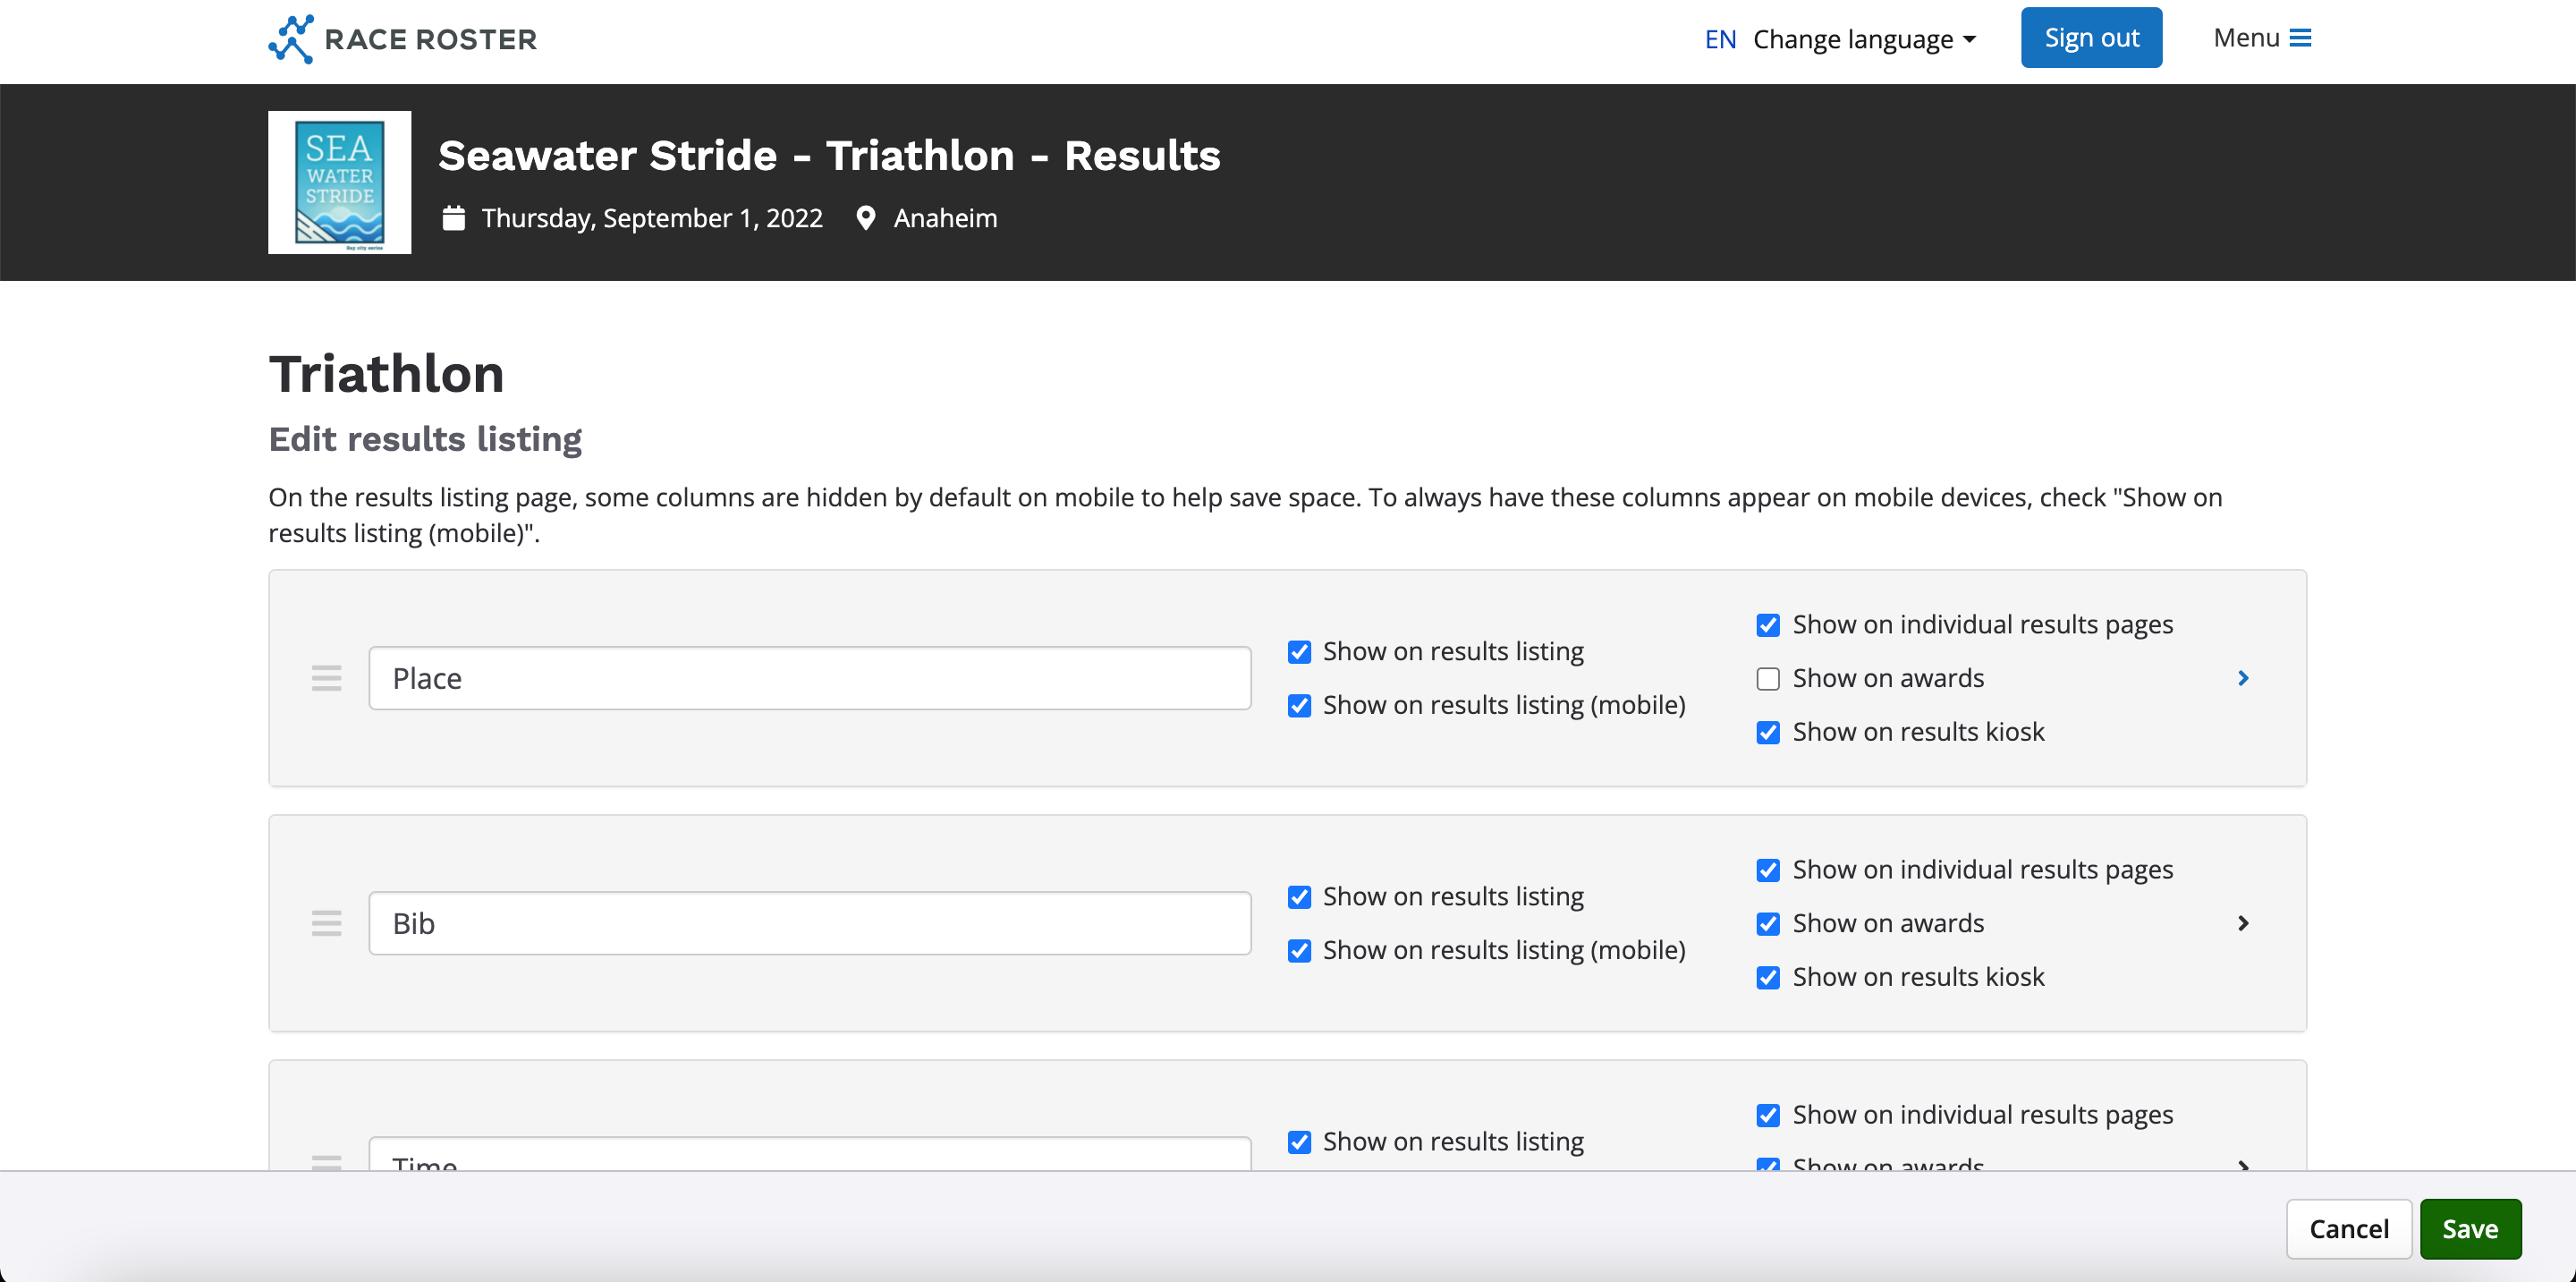Select the EN language indicator
The height and width of the screenshot is (1282, 2576).
click(1720, 39)
